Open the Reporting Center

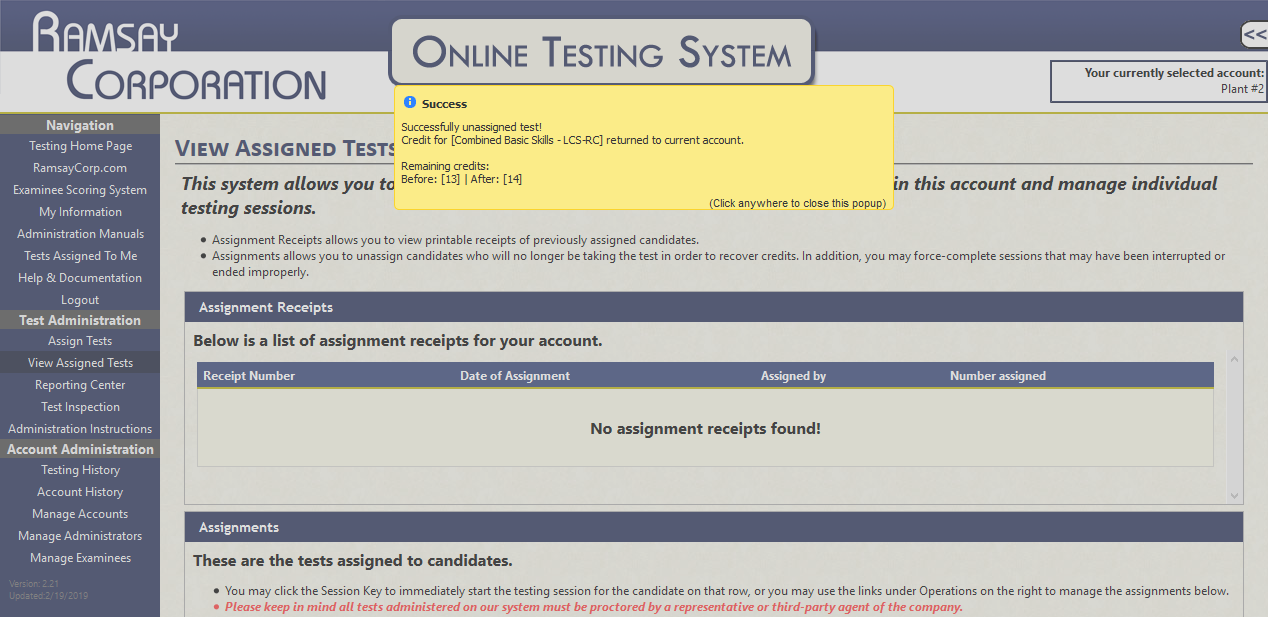[x=80, y=385]
